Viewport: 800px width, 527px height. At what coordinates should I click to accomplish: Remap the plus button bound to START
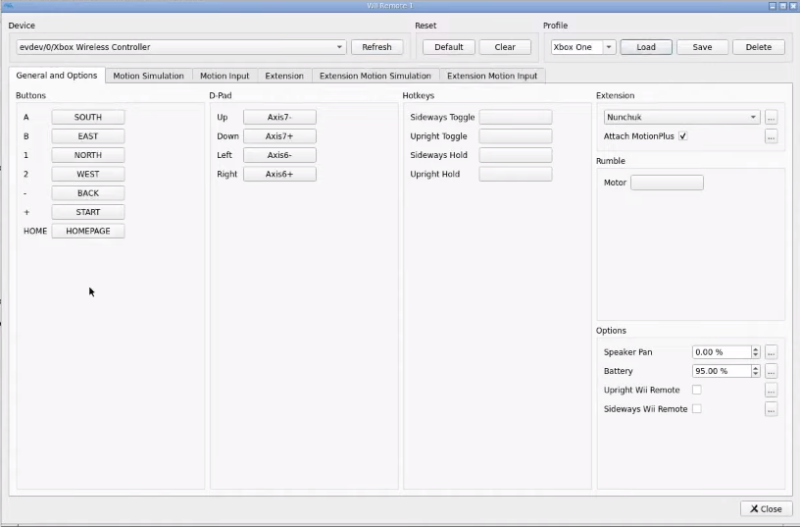(x=88, y=212)
